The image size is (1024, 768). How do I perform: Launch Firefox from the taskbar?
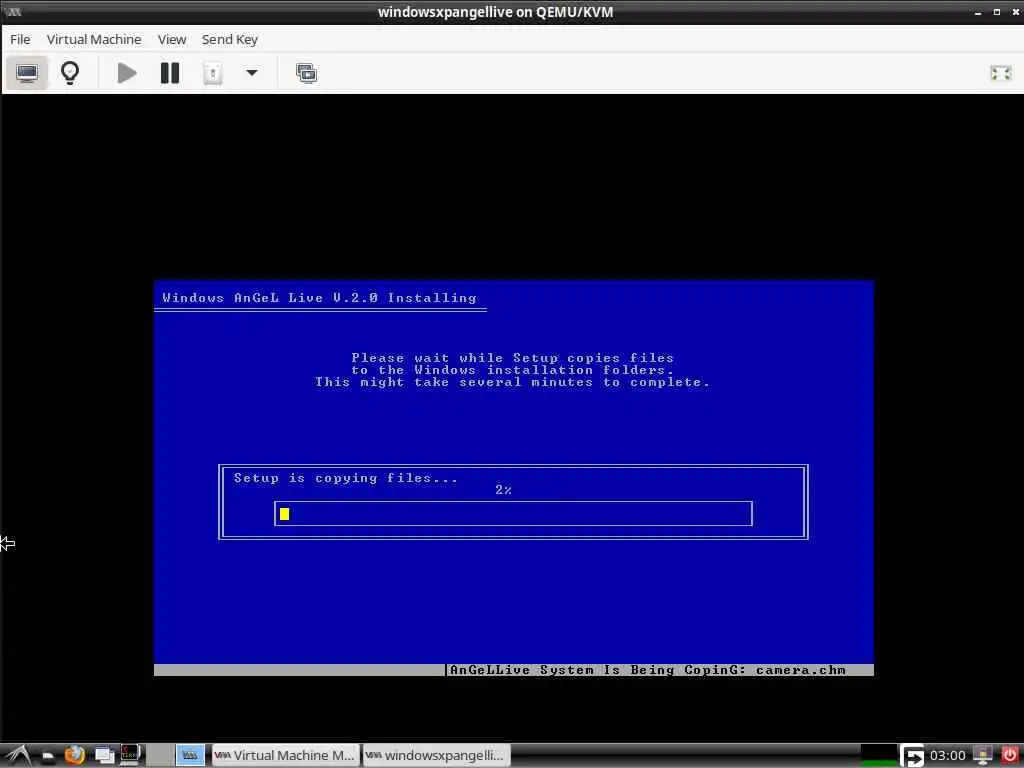click(x=74, y=756)
